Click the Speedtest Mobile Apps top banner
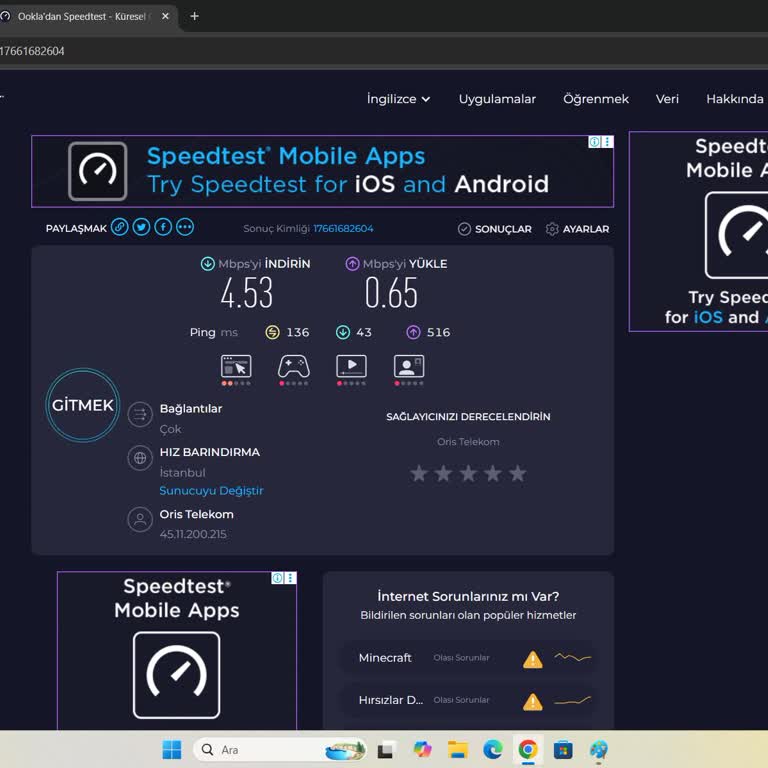The image size is (768, 768). click(322, 171)
